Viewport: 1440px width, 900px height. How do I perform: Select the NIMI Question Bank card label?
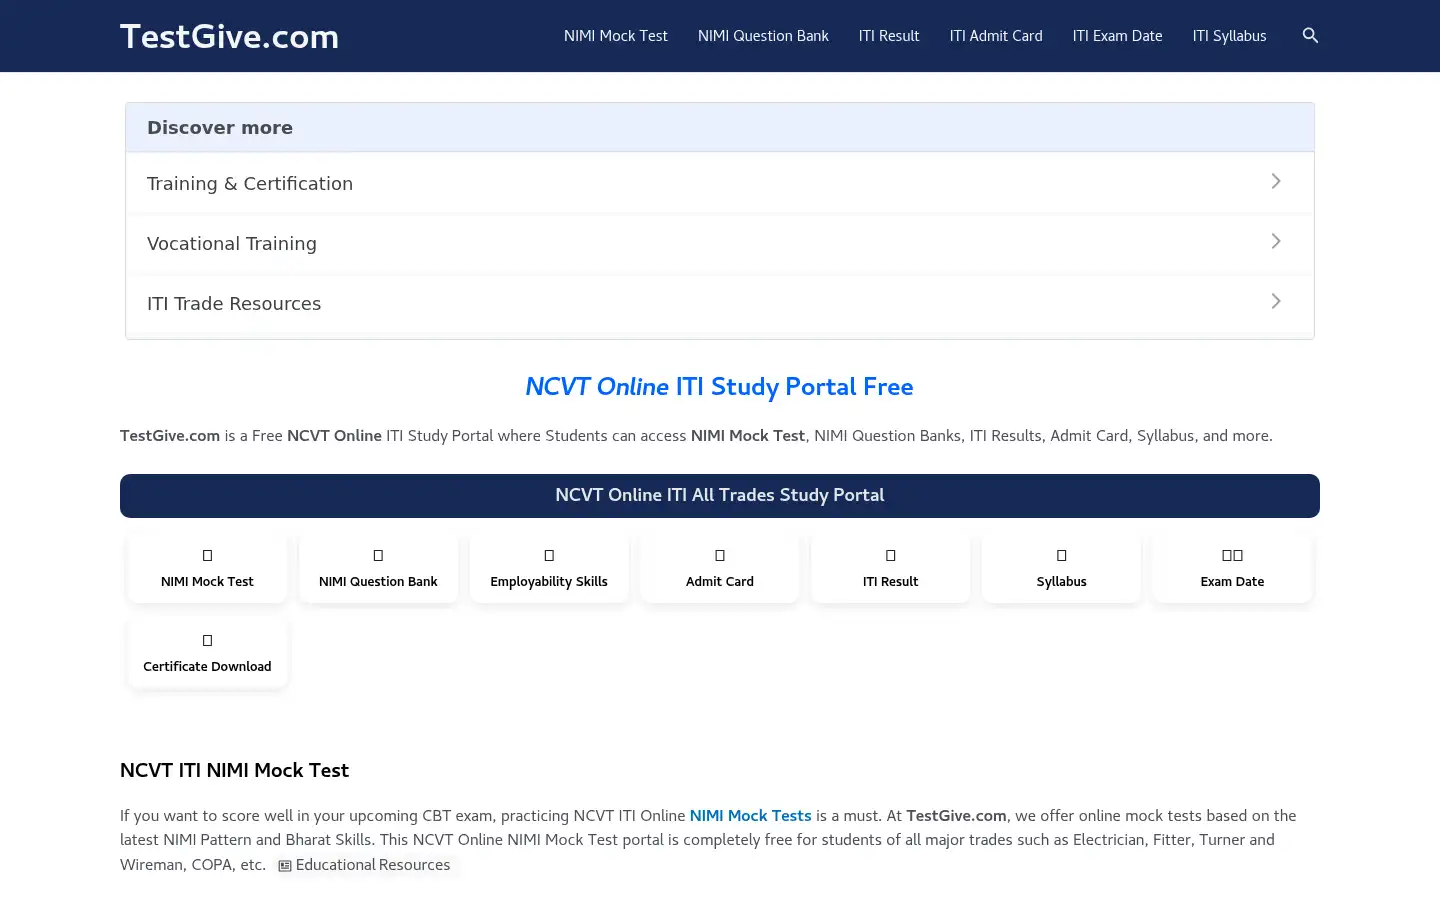pos(378,582)
